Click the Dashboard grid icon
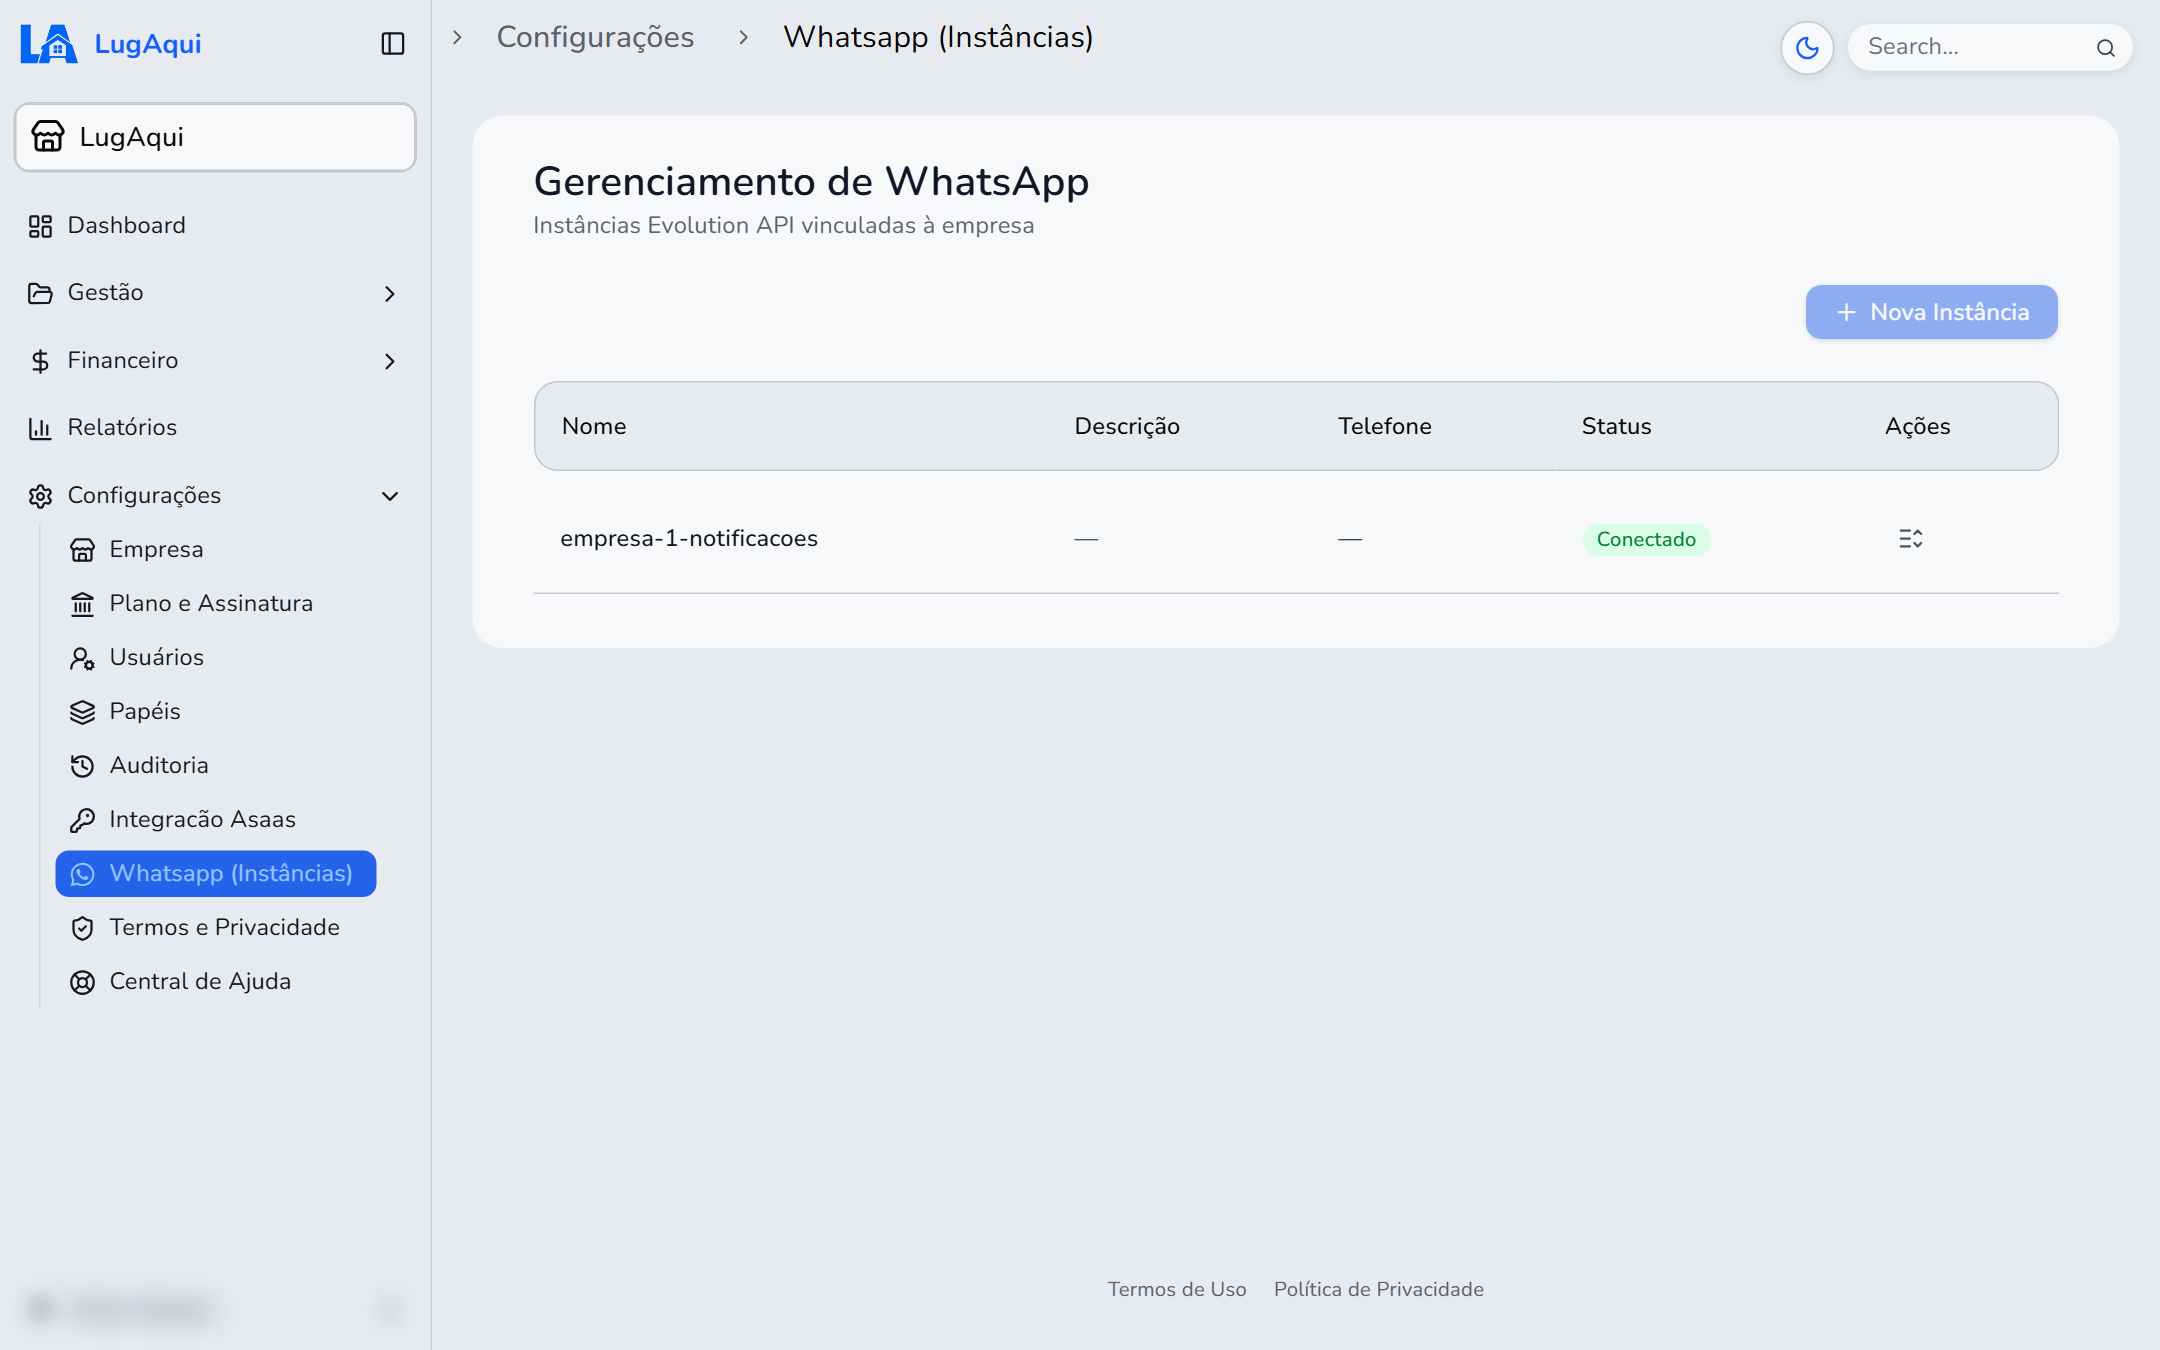This screenshot has height=1350, width=2160. click(40, 226)
